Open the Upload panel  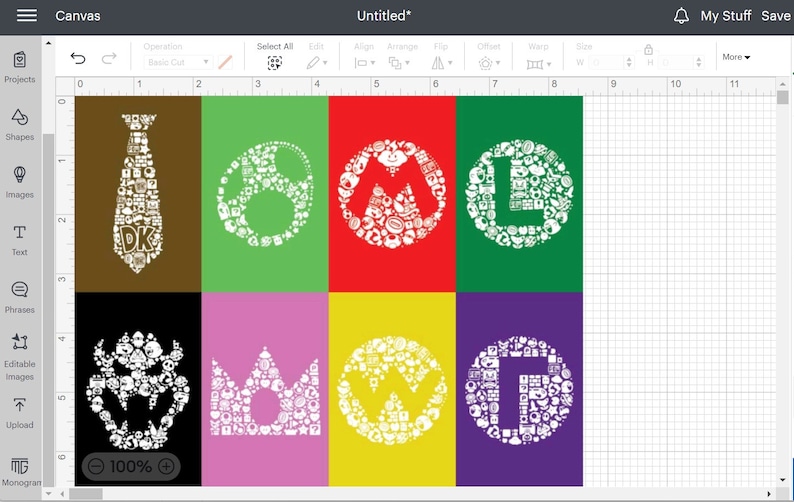click(20, 413)
